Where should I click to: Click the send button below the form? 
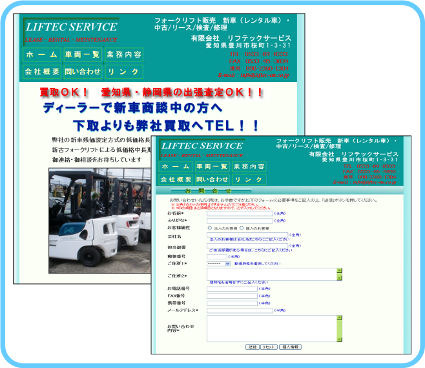(252, 347)
